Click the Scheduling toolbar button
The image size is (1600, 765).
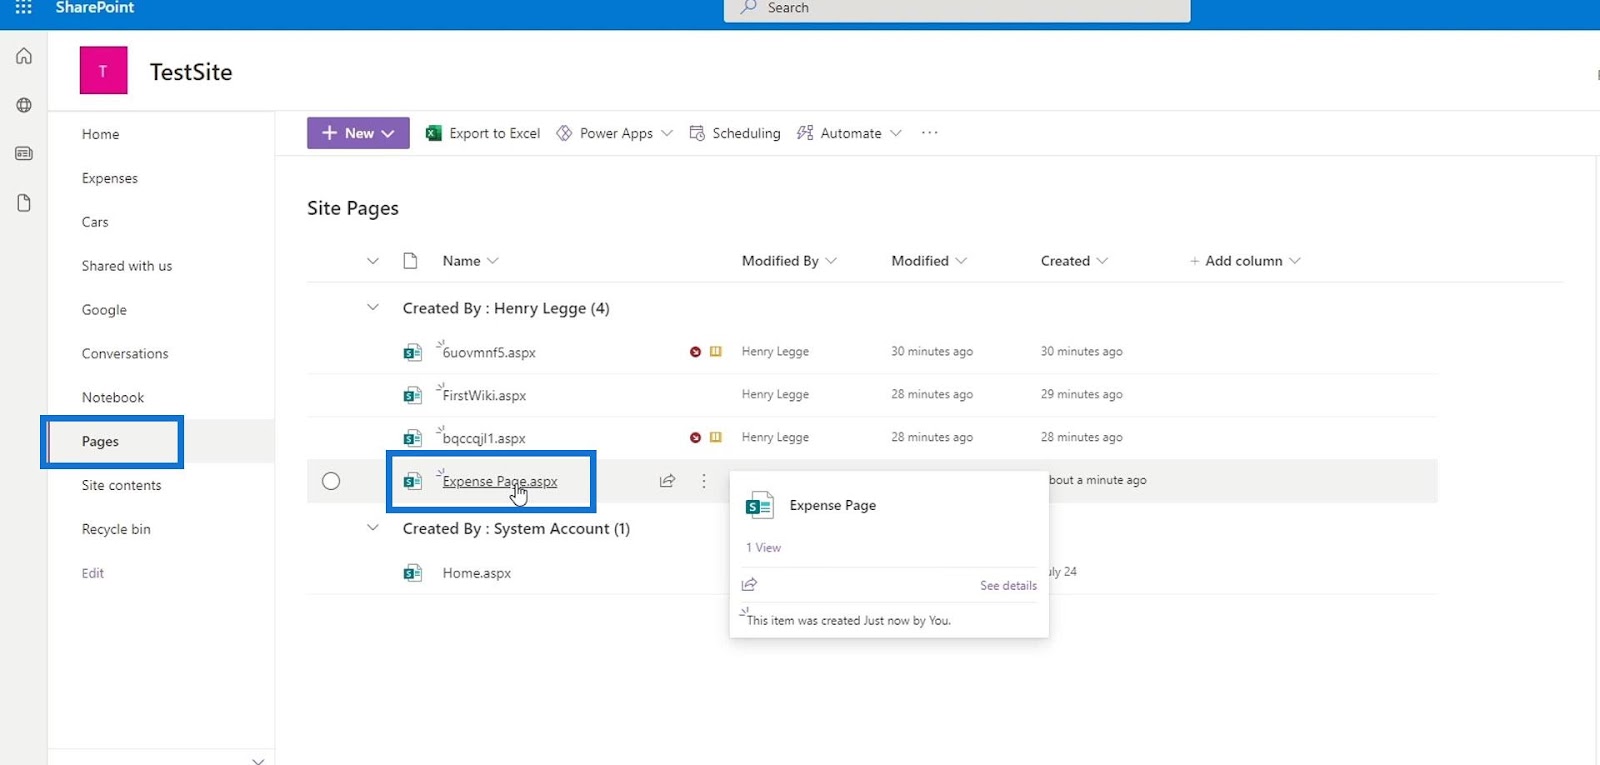pyautogui.click(x=735, y=133)
